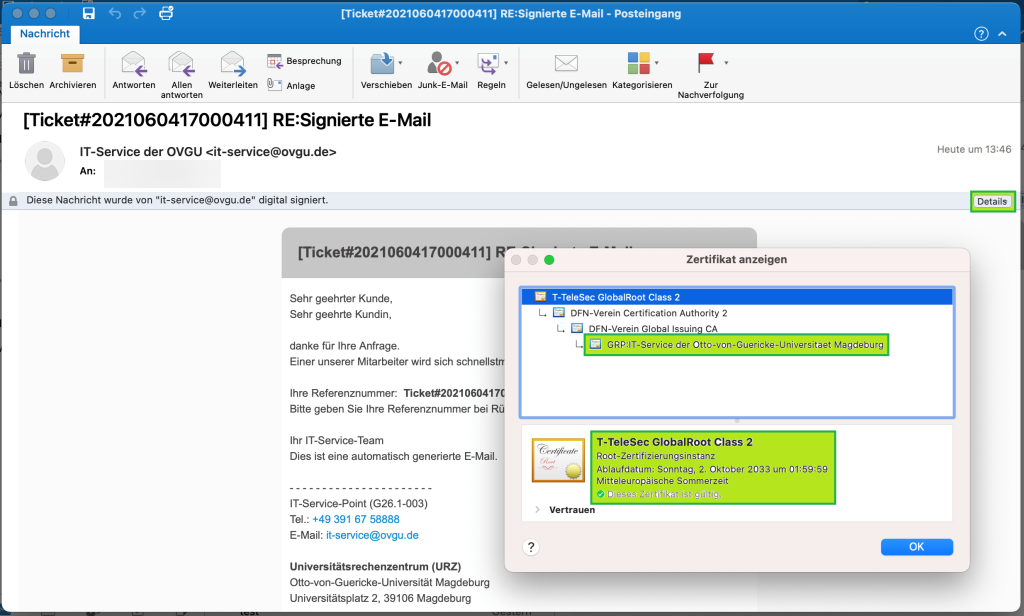
Task: Expand the Zur Nachverfolgung flag dropdown
Action: coord(726,63)
